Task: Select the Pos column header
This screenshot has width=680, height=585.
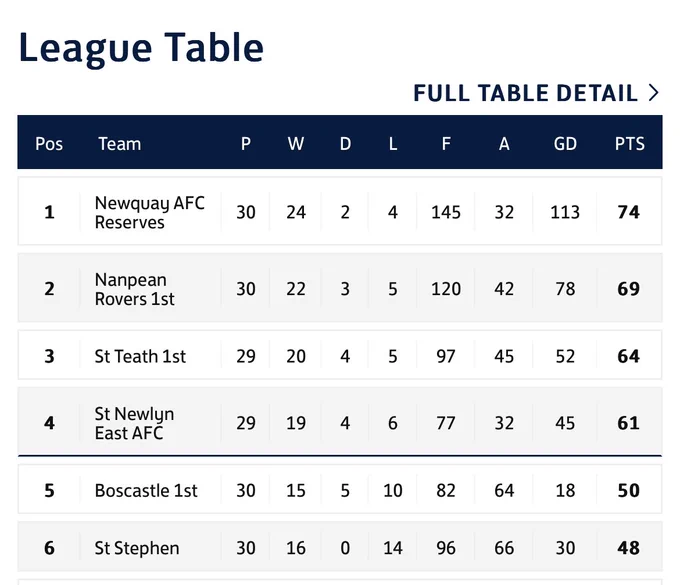Action: click(x=49, y=144)
